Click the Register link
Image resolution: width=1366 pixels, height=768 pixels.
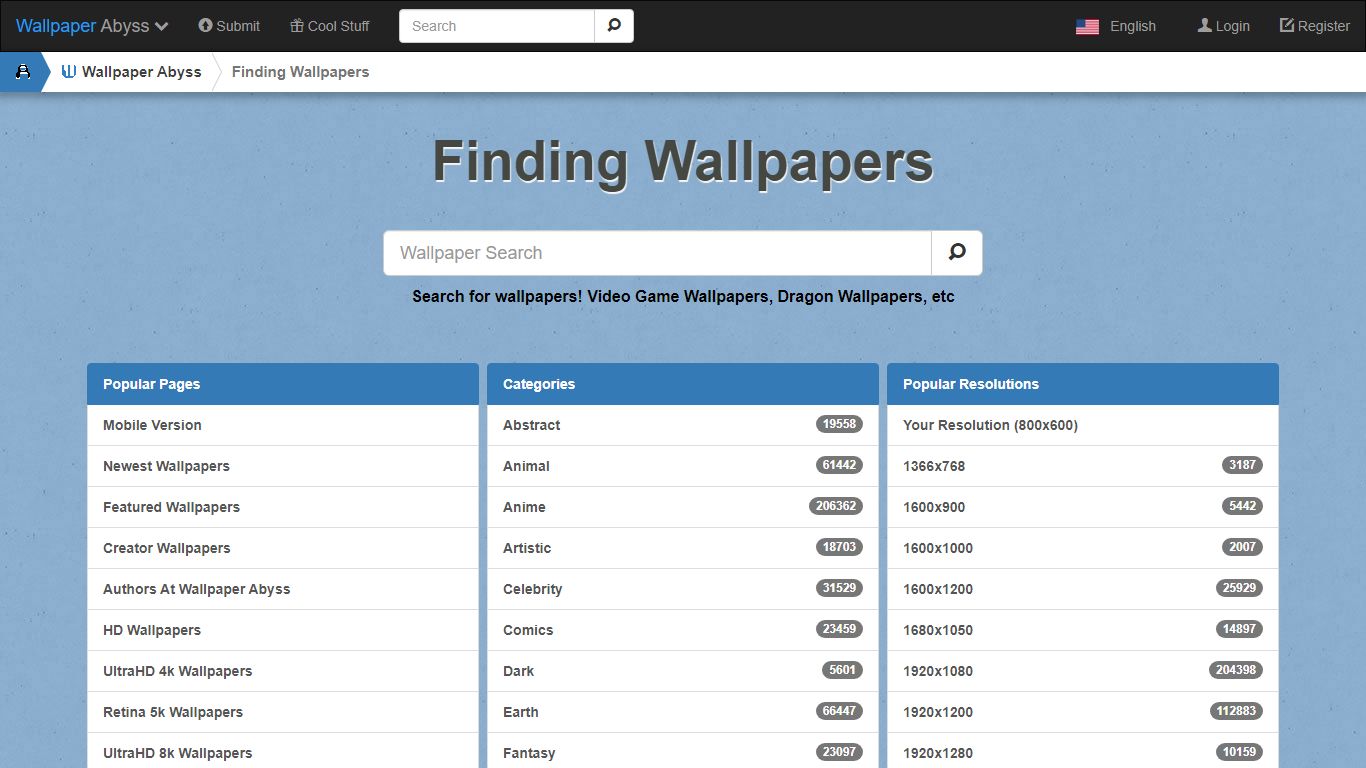[1315, 26]
